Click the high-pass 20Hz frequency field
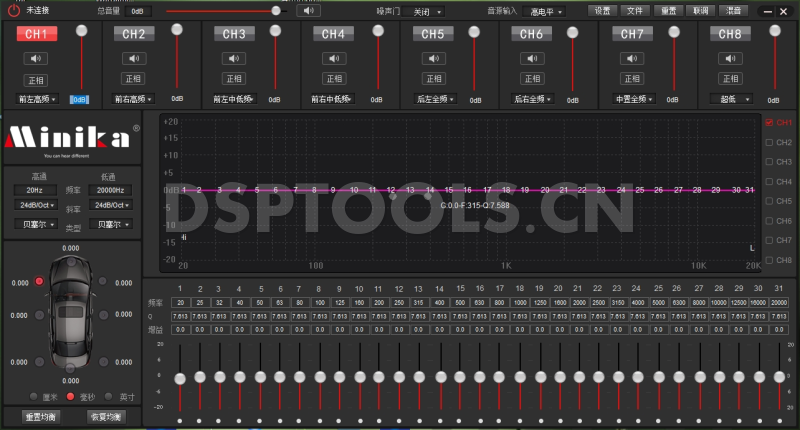 (x=35, y=190)
